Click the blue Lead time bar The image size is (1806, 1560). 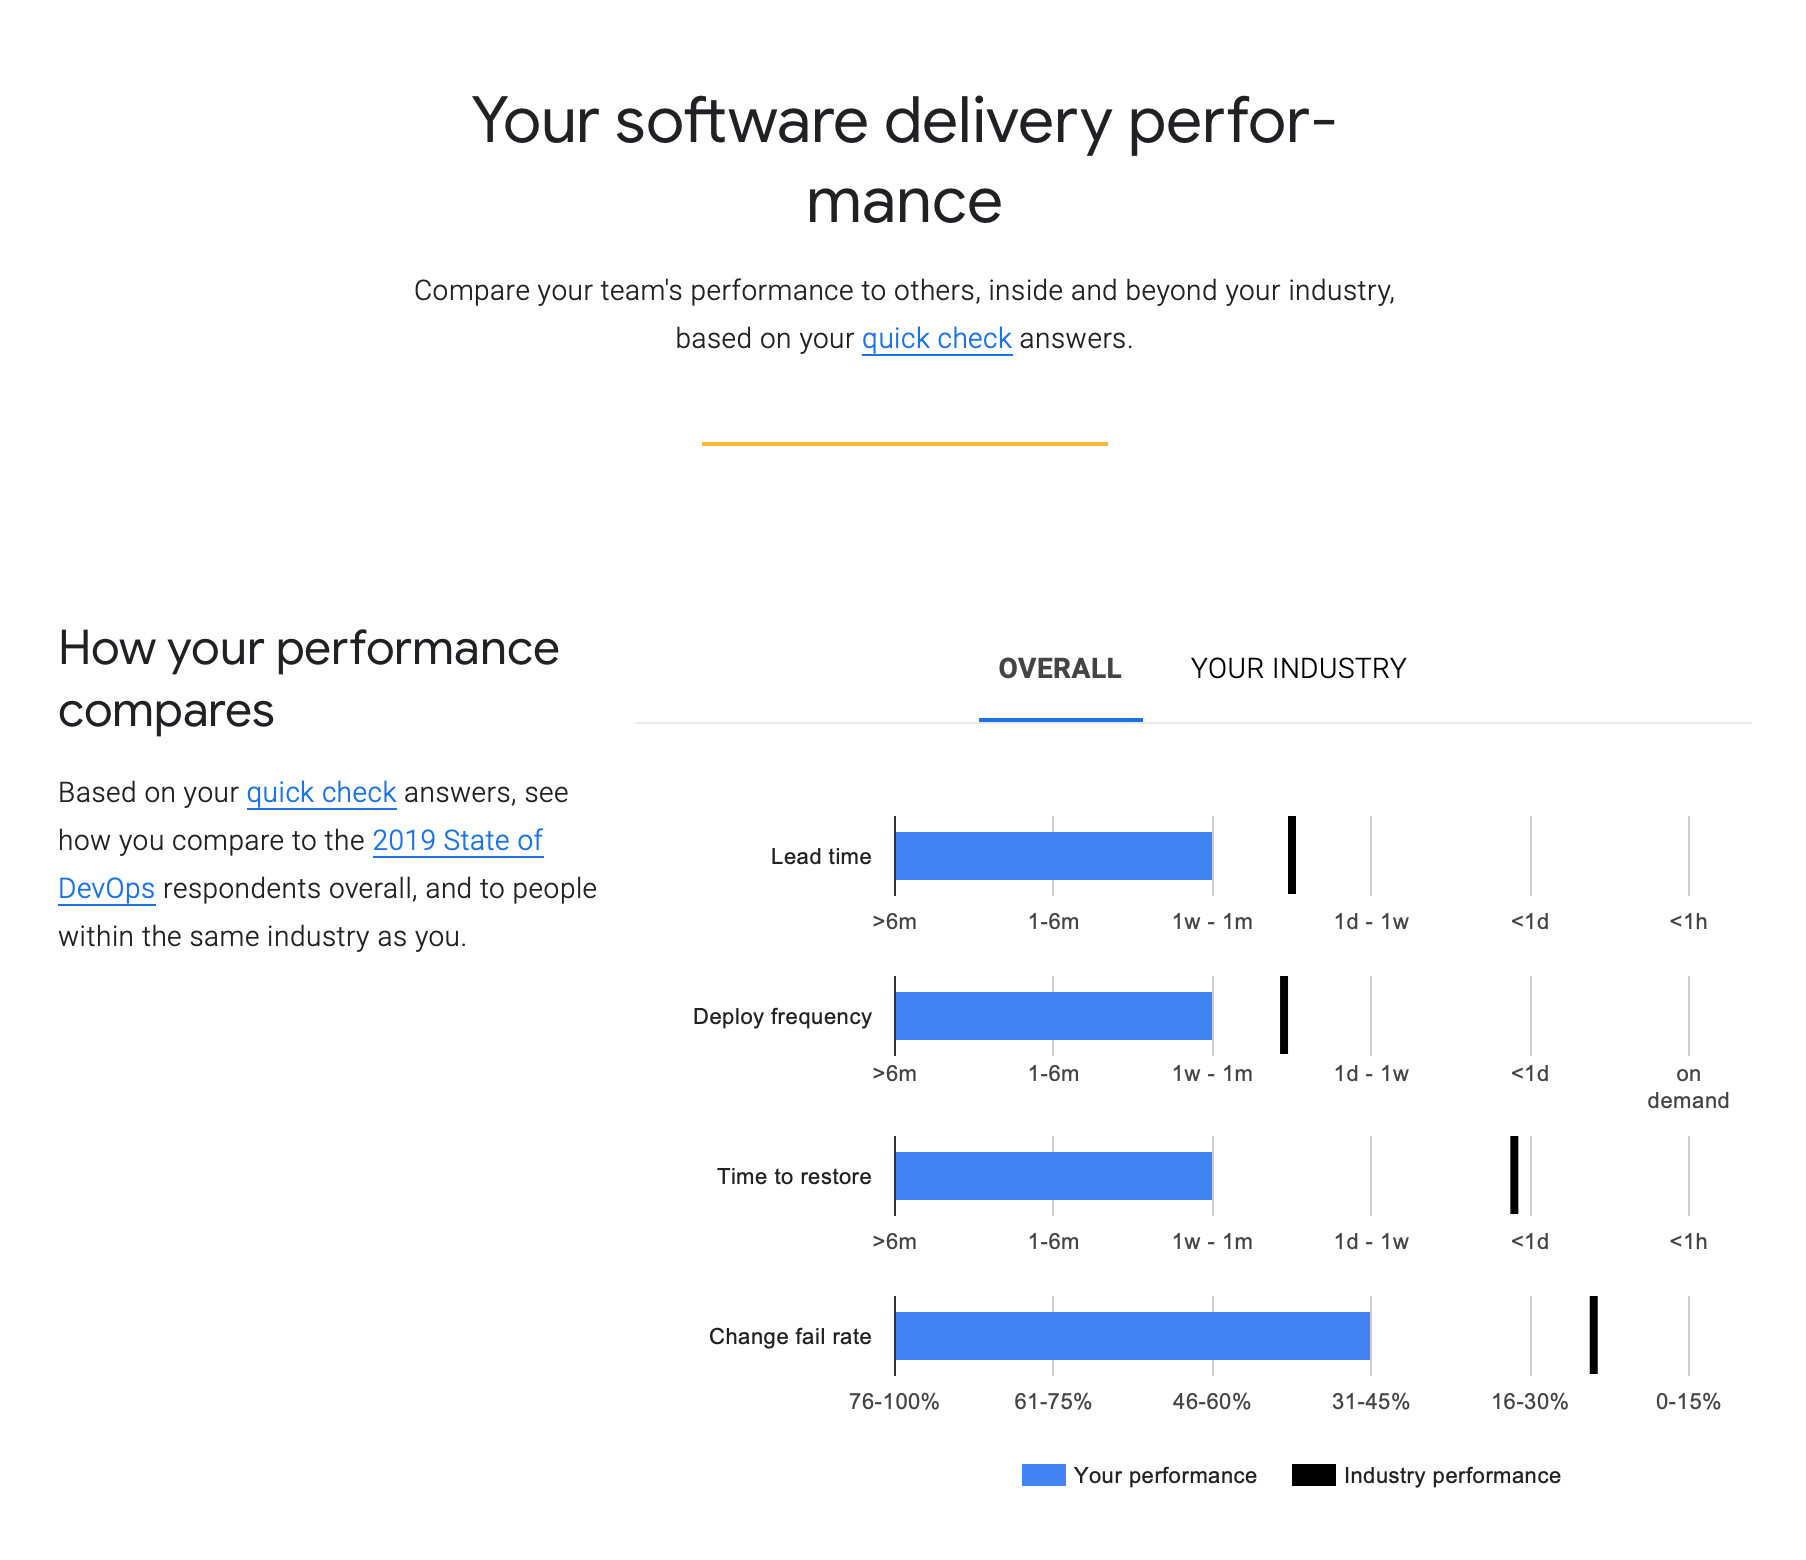[1053, 856]
